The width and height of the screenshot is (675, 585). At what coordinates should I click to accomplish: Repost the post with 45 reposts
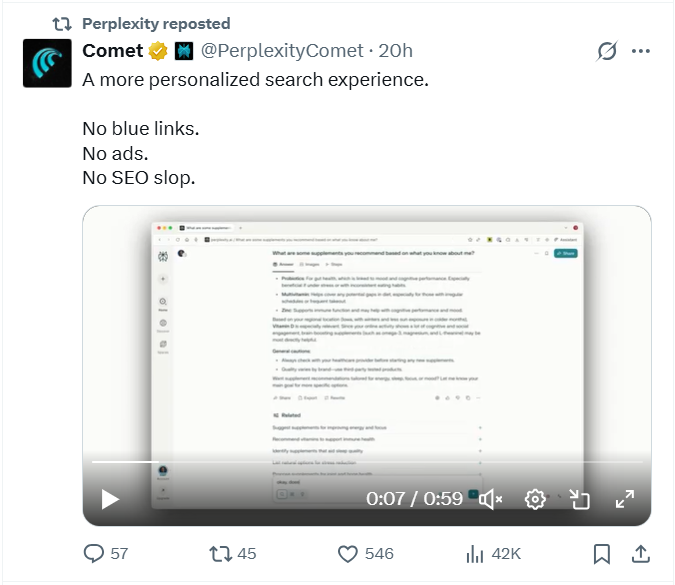coord(232,554)
